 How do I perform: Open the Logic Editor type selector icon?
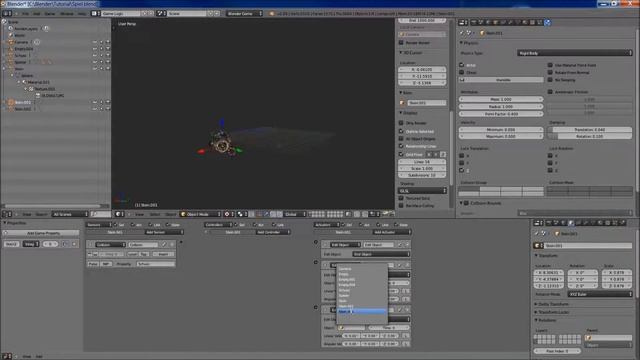click(x=7, y=356)
